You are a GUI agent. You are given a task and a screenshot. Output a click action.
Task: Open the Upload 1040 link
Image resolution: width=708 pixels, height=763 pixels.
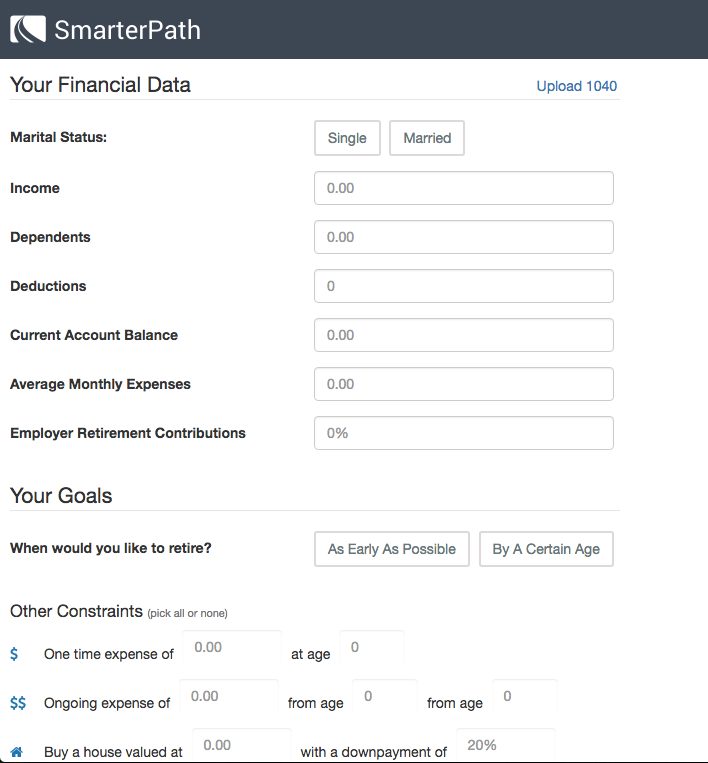tap(577, 86)
